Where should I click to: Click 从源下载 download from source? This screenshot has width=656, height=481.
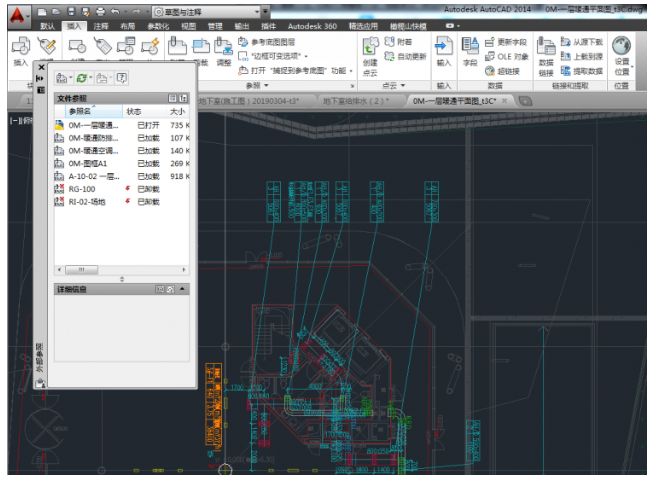[x=582, y=41]
